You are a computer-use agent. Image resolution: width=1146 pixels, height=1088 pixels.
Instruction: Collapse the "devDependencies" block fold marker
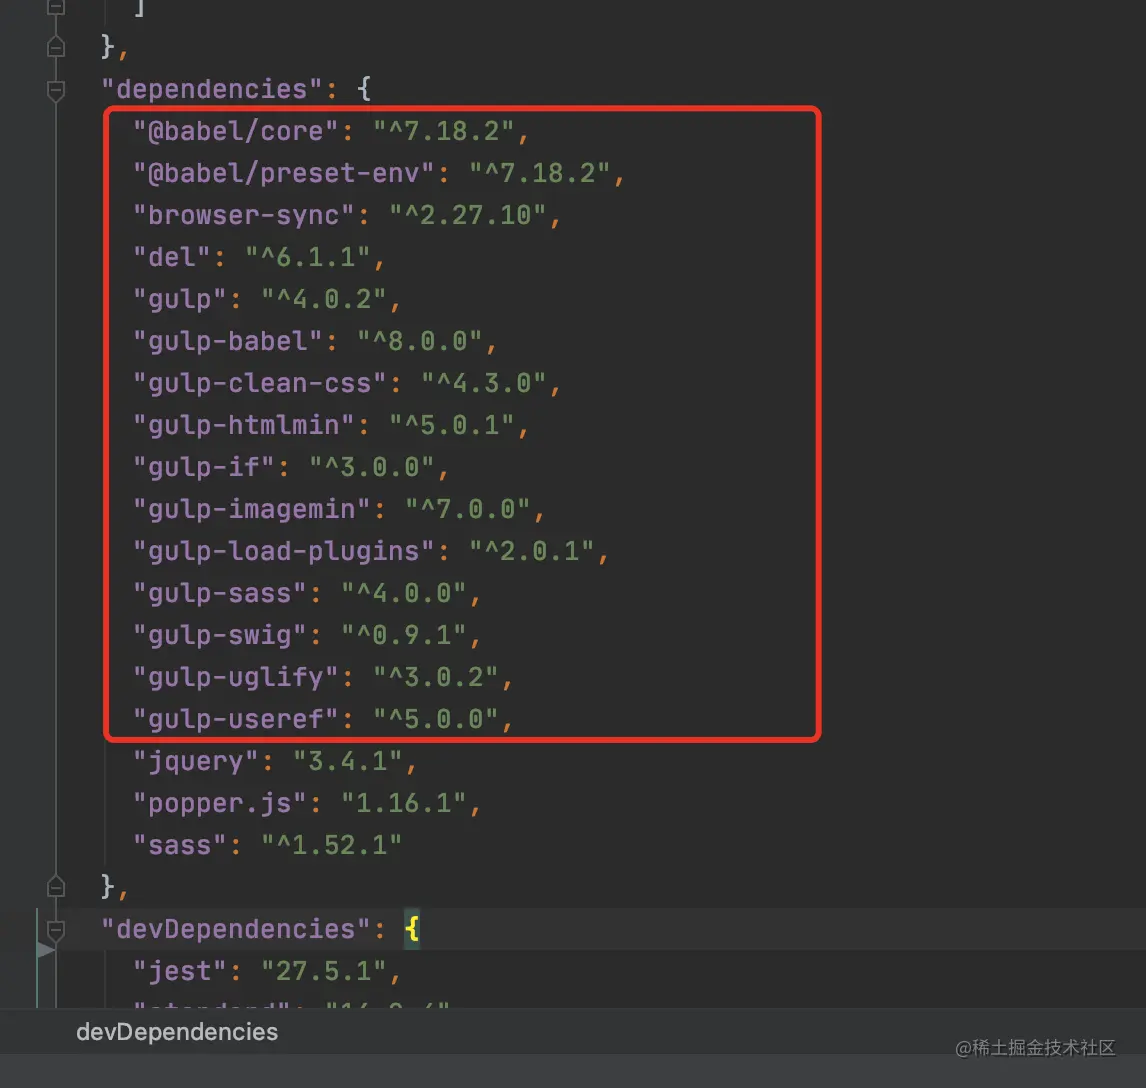pos(56,930)
